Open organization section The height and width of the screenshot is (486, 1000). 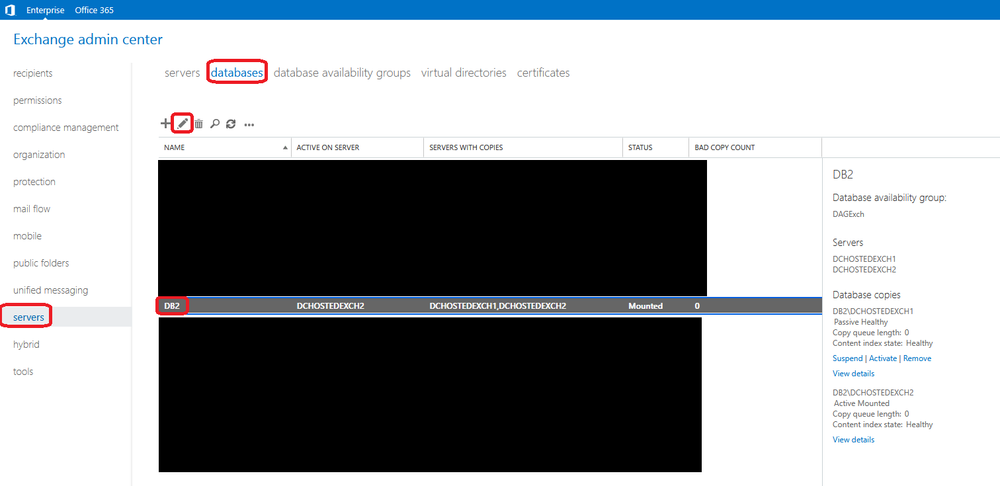point(39,154)
